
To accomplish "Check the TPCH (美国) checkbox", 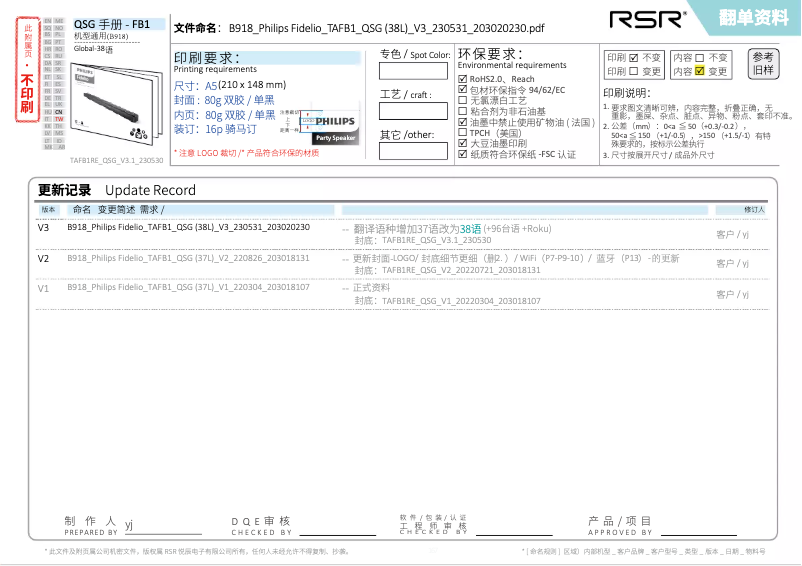I will (462, 133).
